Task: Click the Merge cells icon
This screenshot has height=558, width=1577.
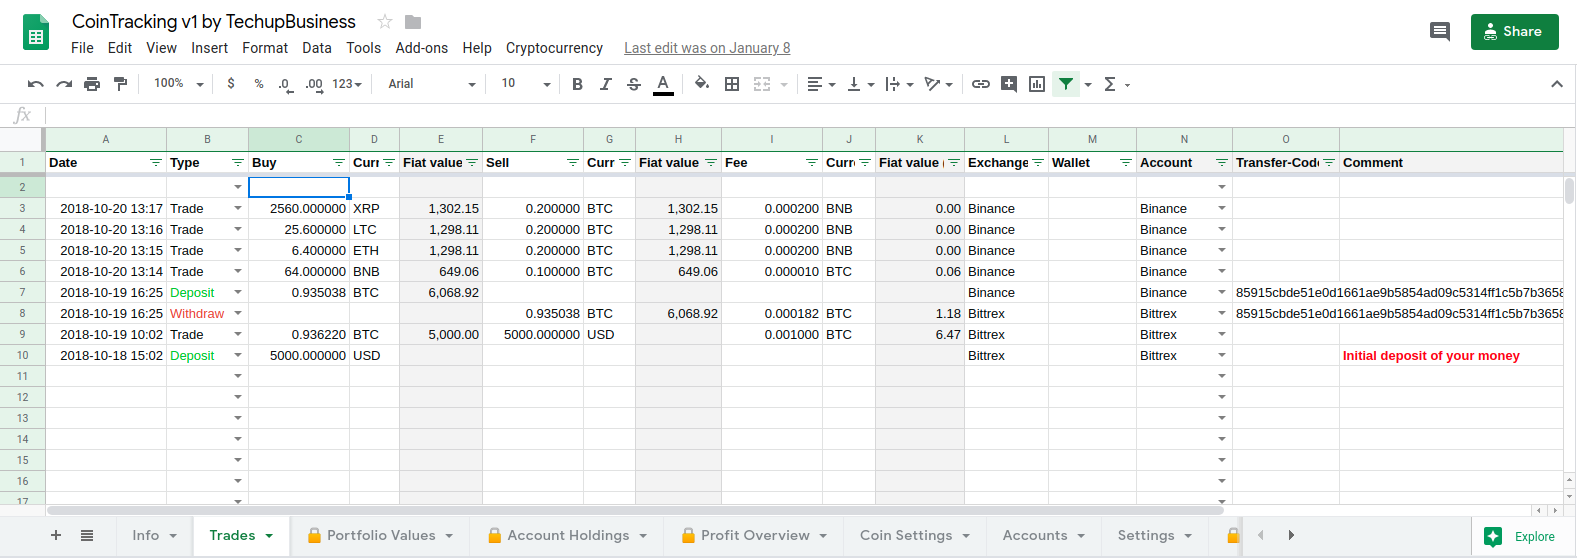Action: 762,84
